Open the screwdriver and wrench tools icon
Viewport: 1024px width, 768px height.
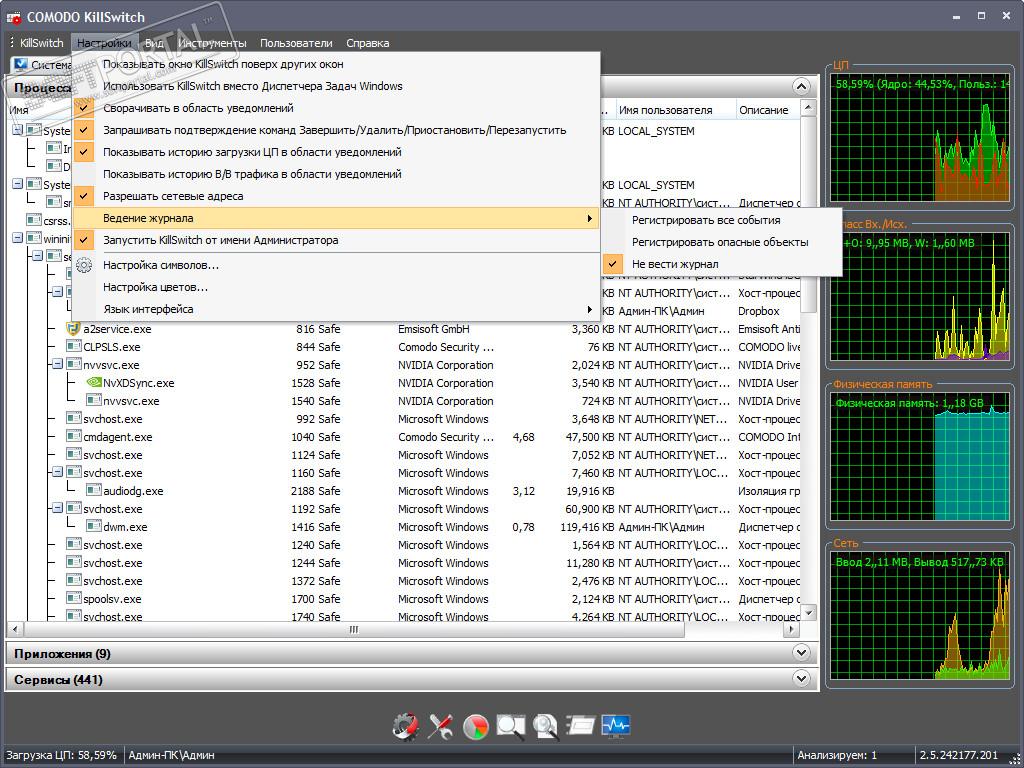[440, 726]
